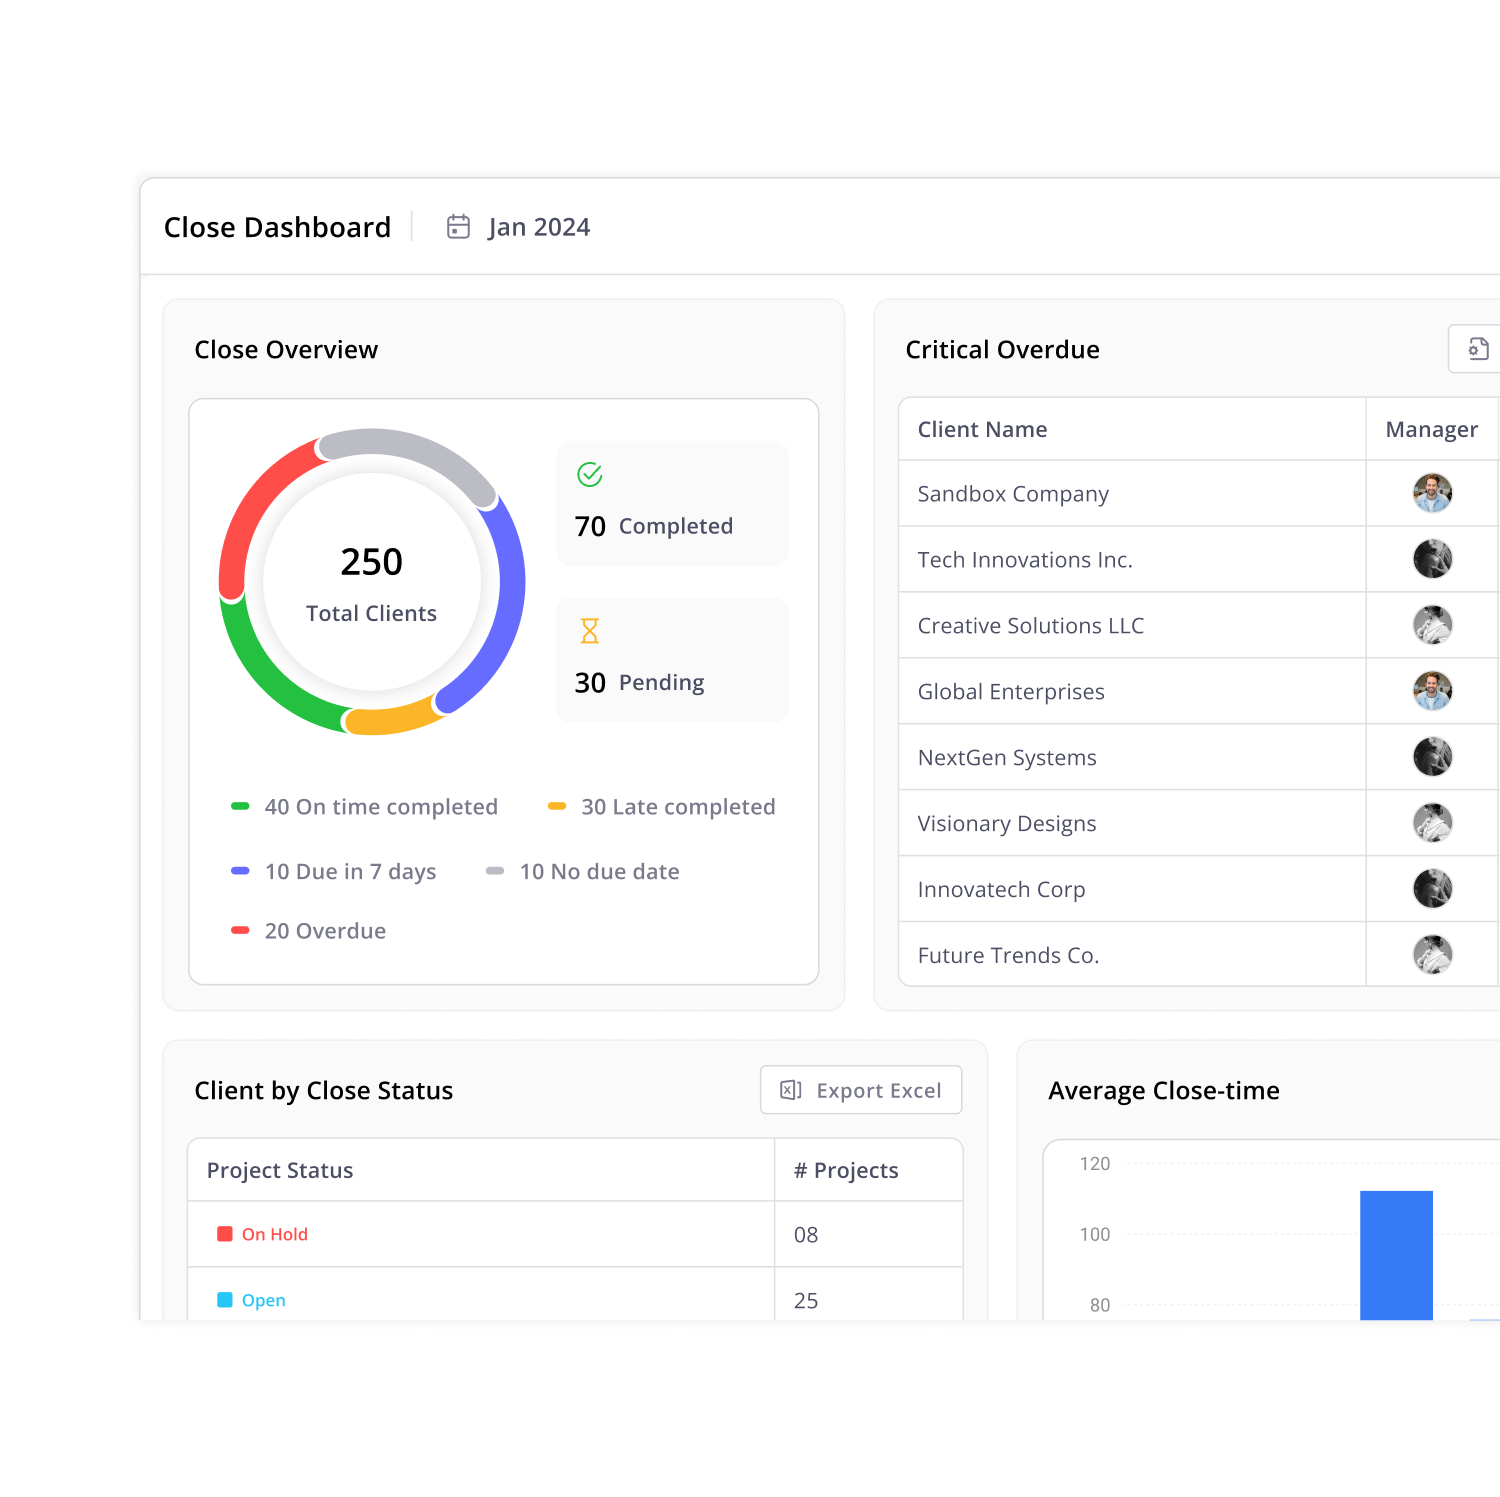Select Global Enterprises client name
This screenshot has height=1497, width=1500.
click(1011, 692)
